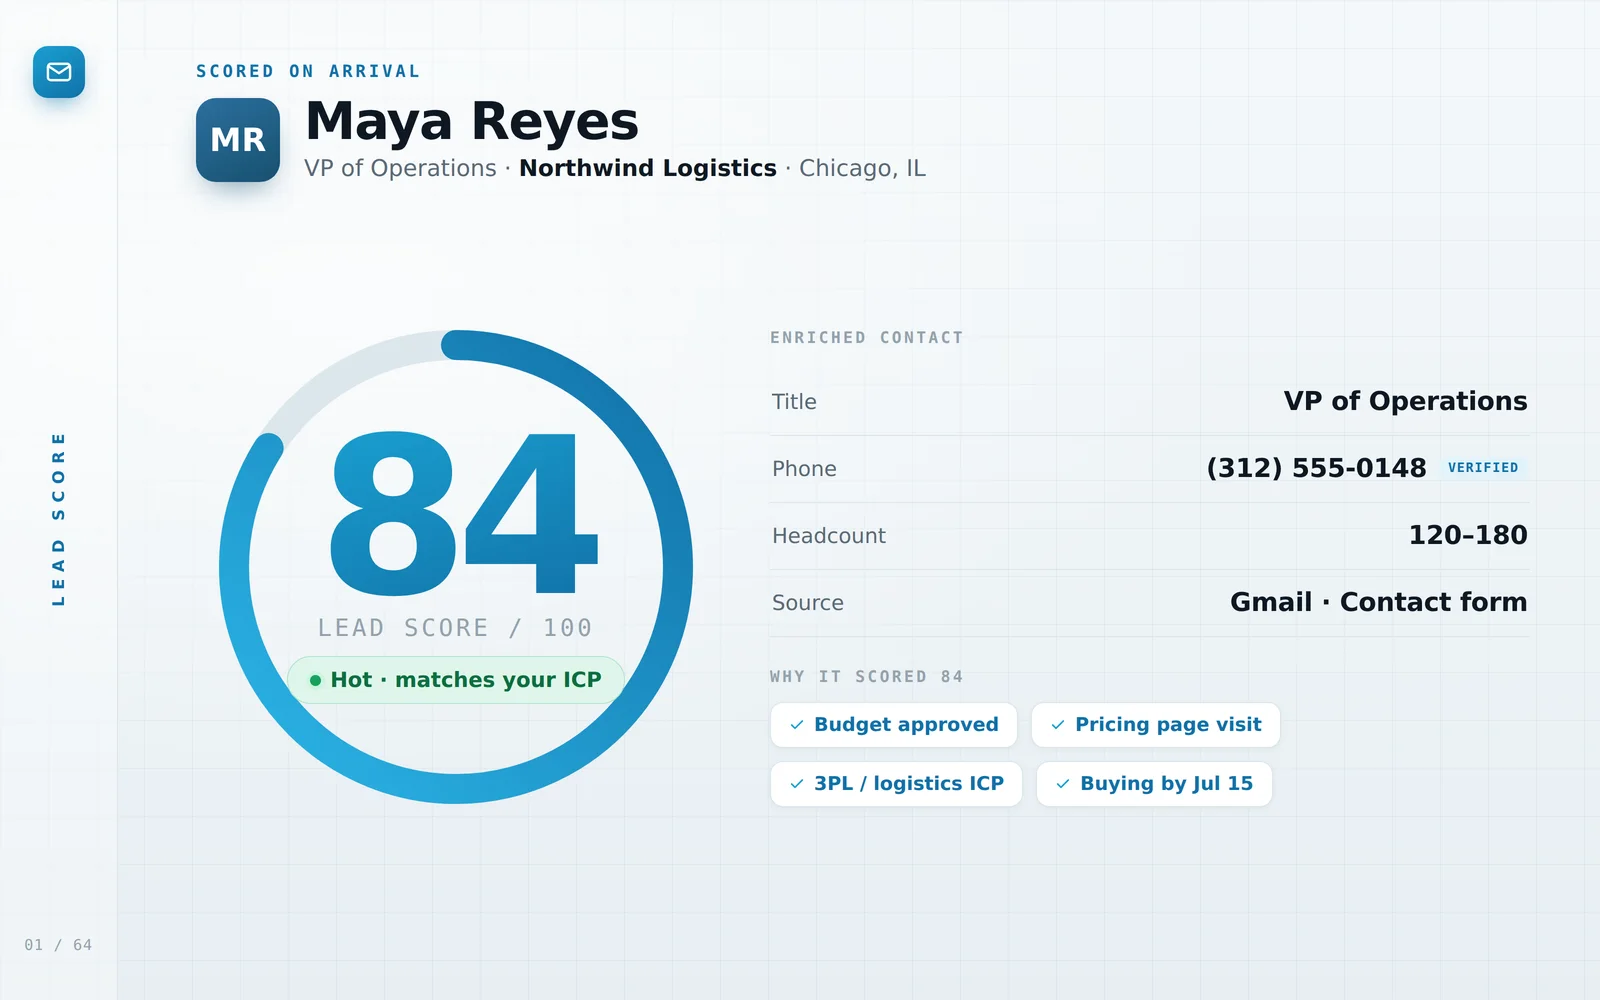
Task: Click the Source row label
Action: pos(808,603)
